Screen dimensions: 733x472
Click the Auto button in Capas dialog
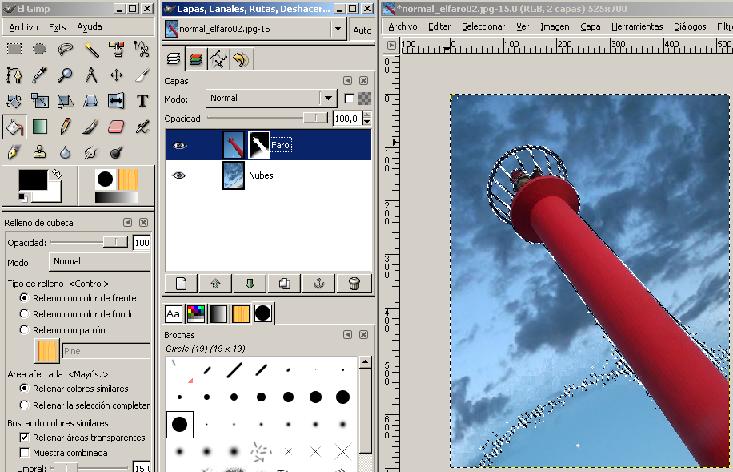362,30
